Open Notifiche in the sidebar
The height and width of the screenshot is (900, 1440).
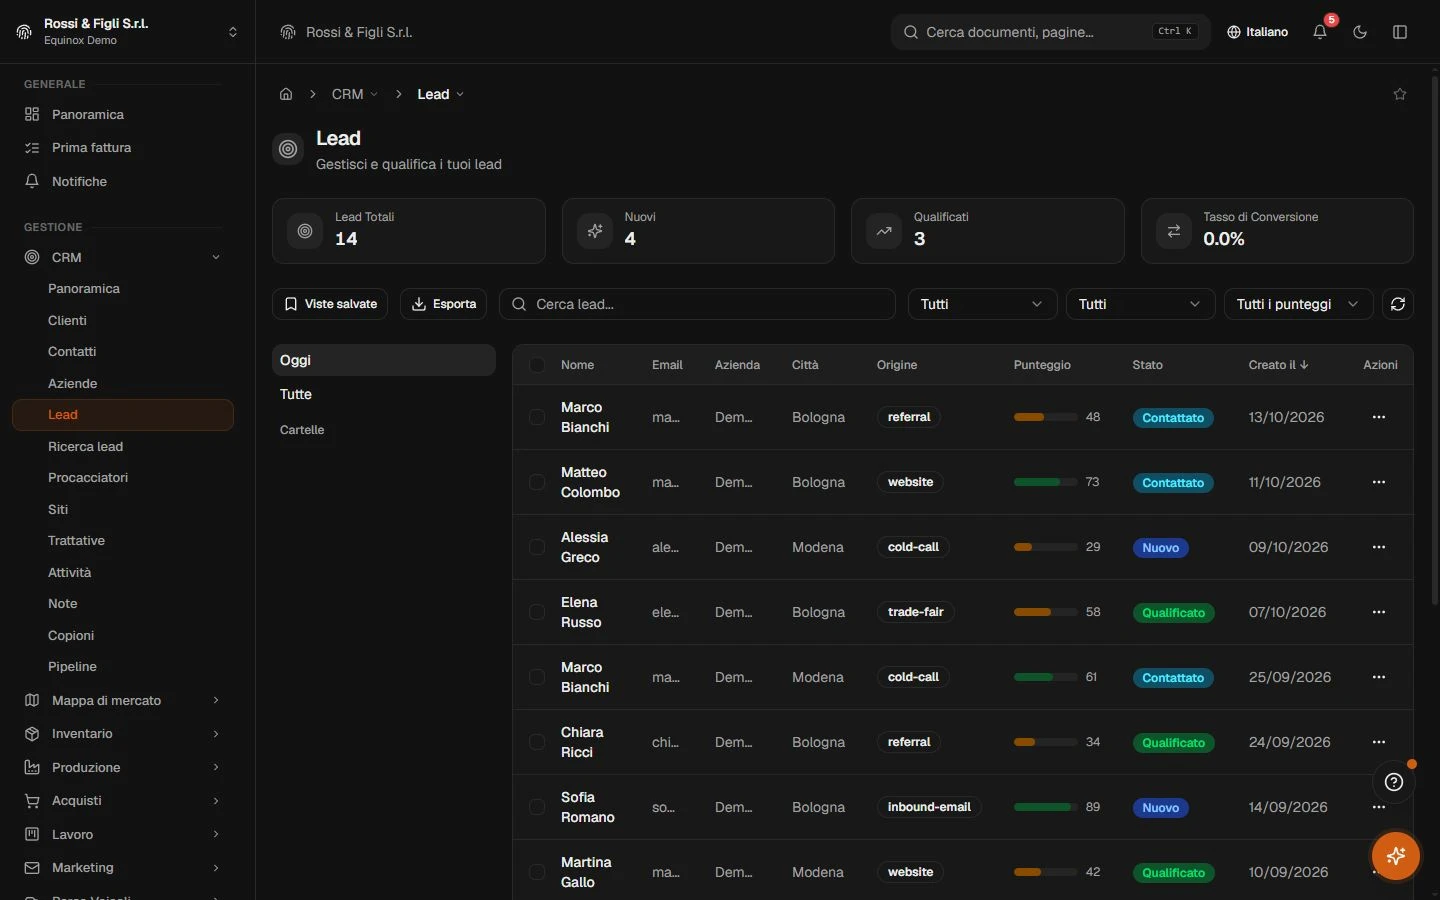pyautogui.click(x=123, y=181)
